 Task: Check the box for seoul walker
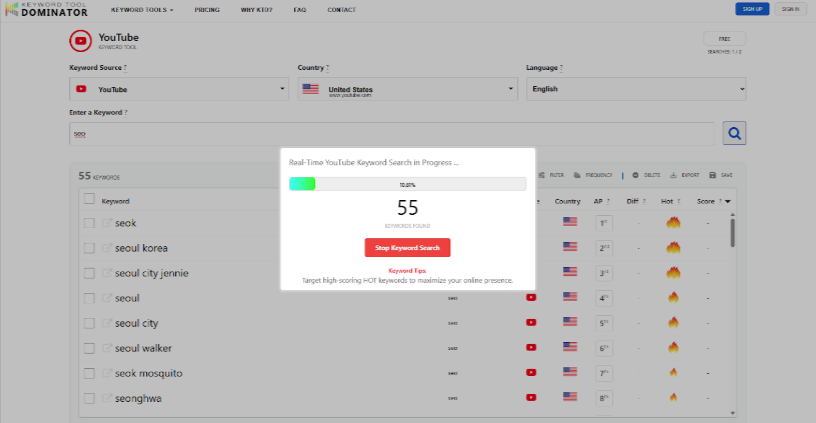(89, 348)
